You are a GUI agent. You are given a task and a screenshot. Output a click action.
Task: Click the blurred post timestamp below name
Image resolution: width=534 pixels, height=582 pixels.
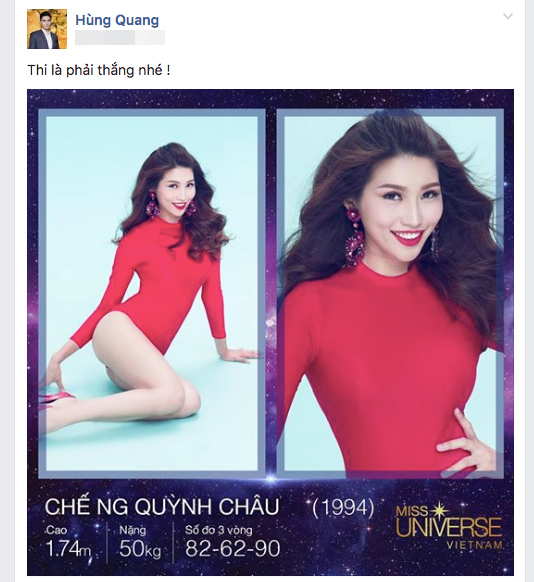pyautogui.click(x=120, y=38)
